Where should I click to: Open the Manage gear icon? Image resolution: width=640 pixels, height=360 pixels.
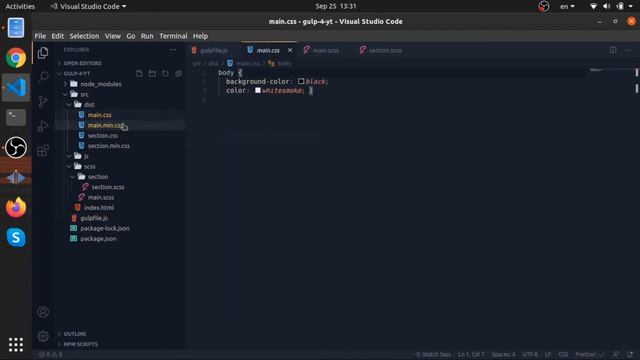click(43, 336)
